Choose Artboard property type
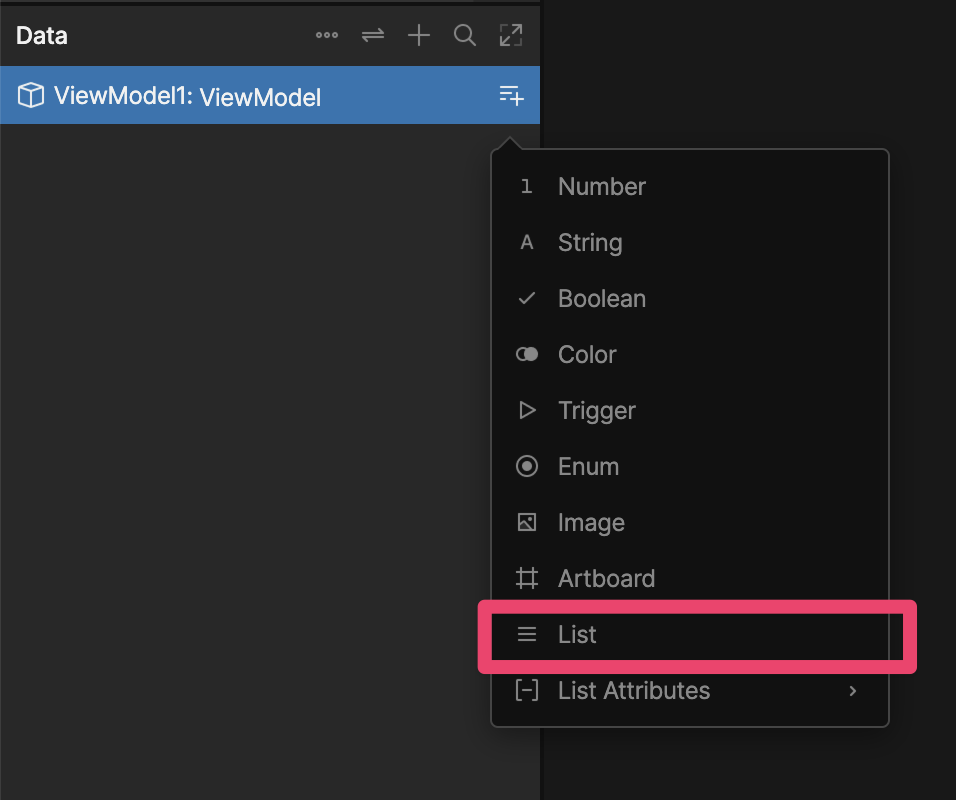956x800 pixels. pyautogui.click(x=690, y=579)
